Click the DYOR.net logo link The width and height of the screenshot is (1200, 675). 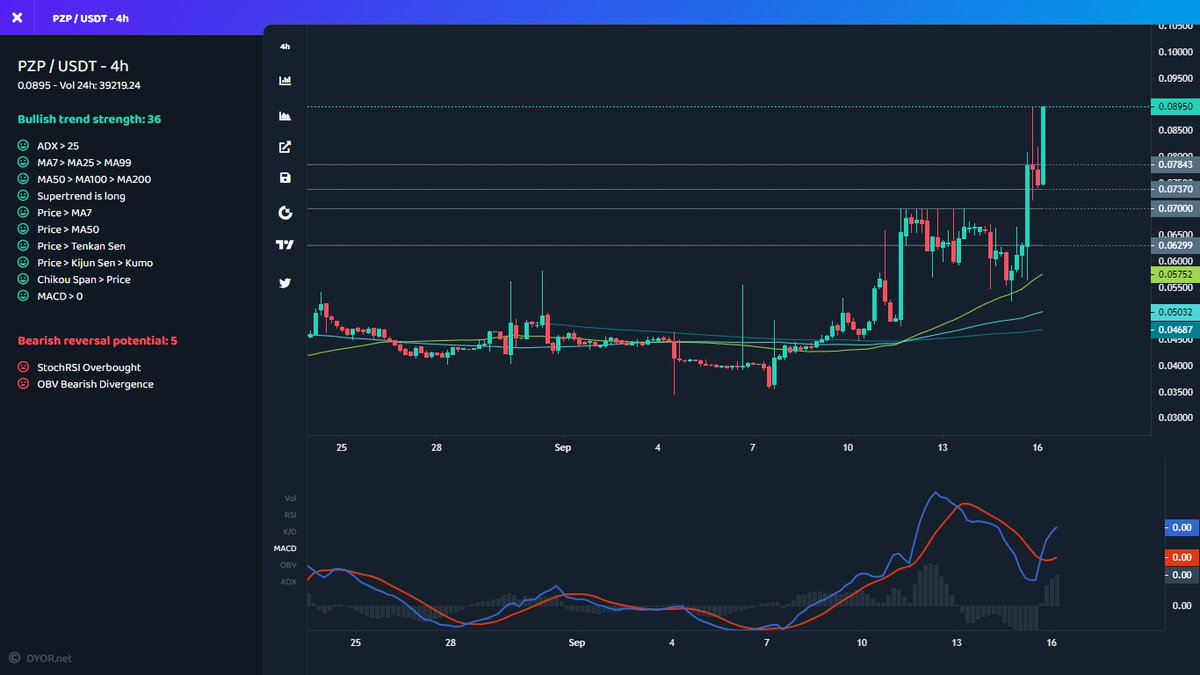click(41, 658)
